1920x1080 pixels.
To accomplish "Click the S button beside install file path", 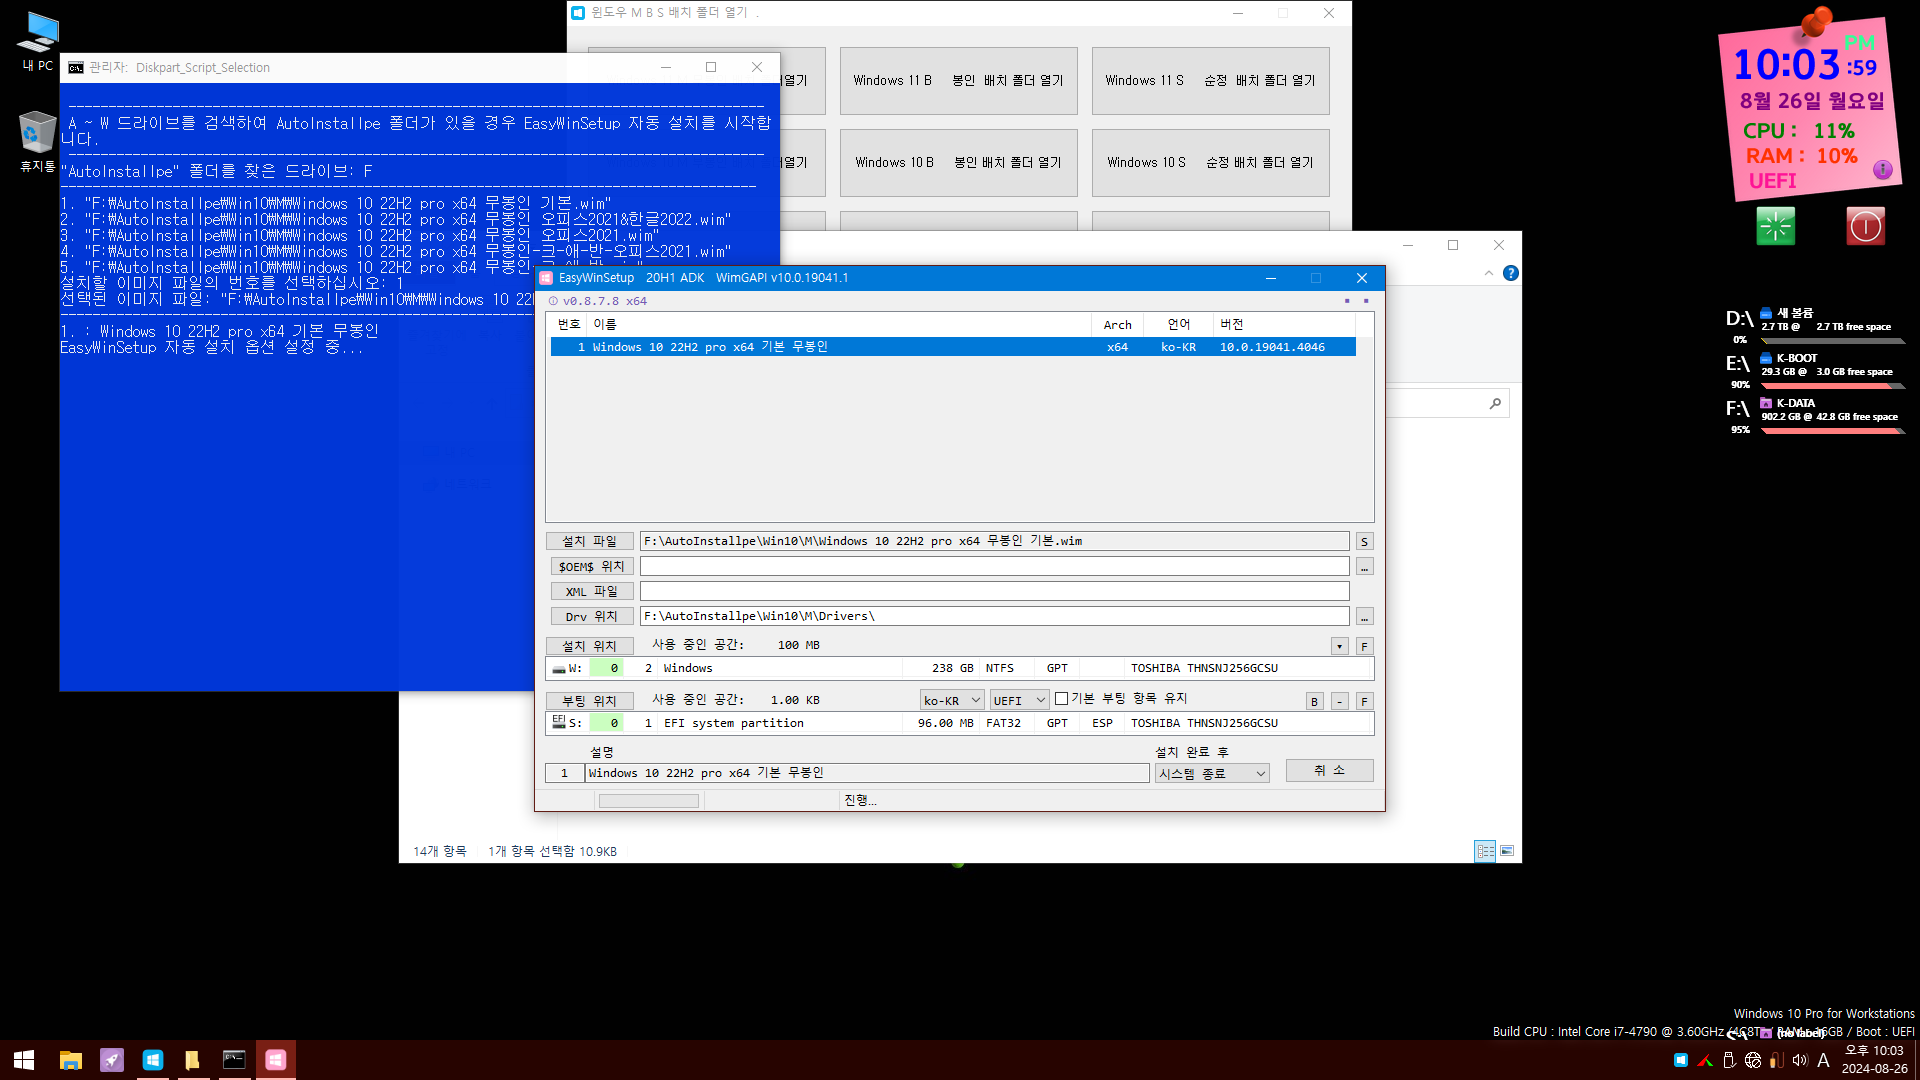I will tap(1364, 541).
